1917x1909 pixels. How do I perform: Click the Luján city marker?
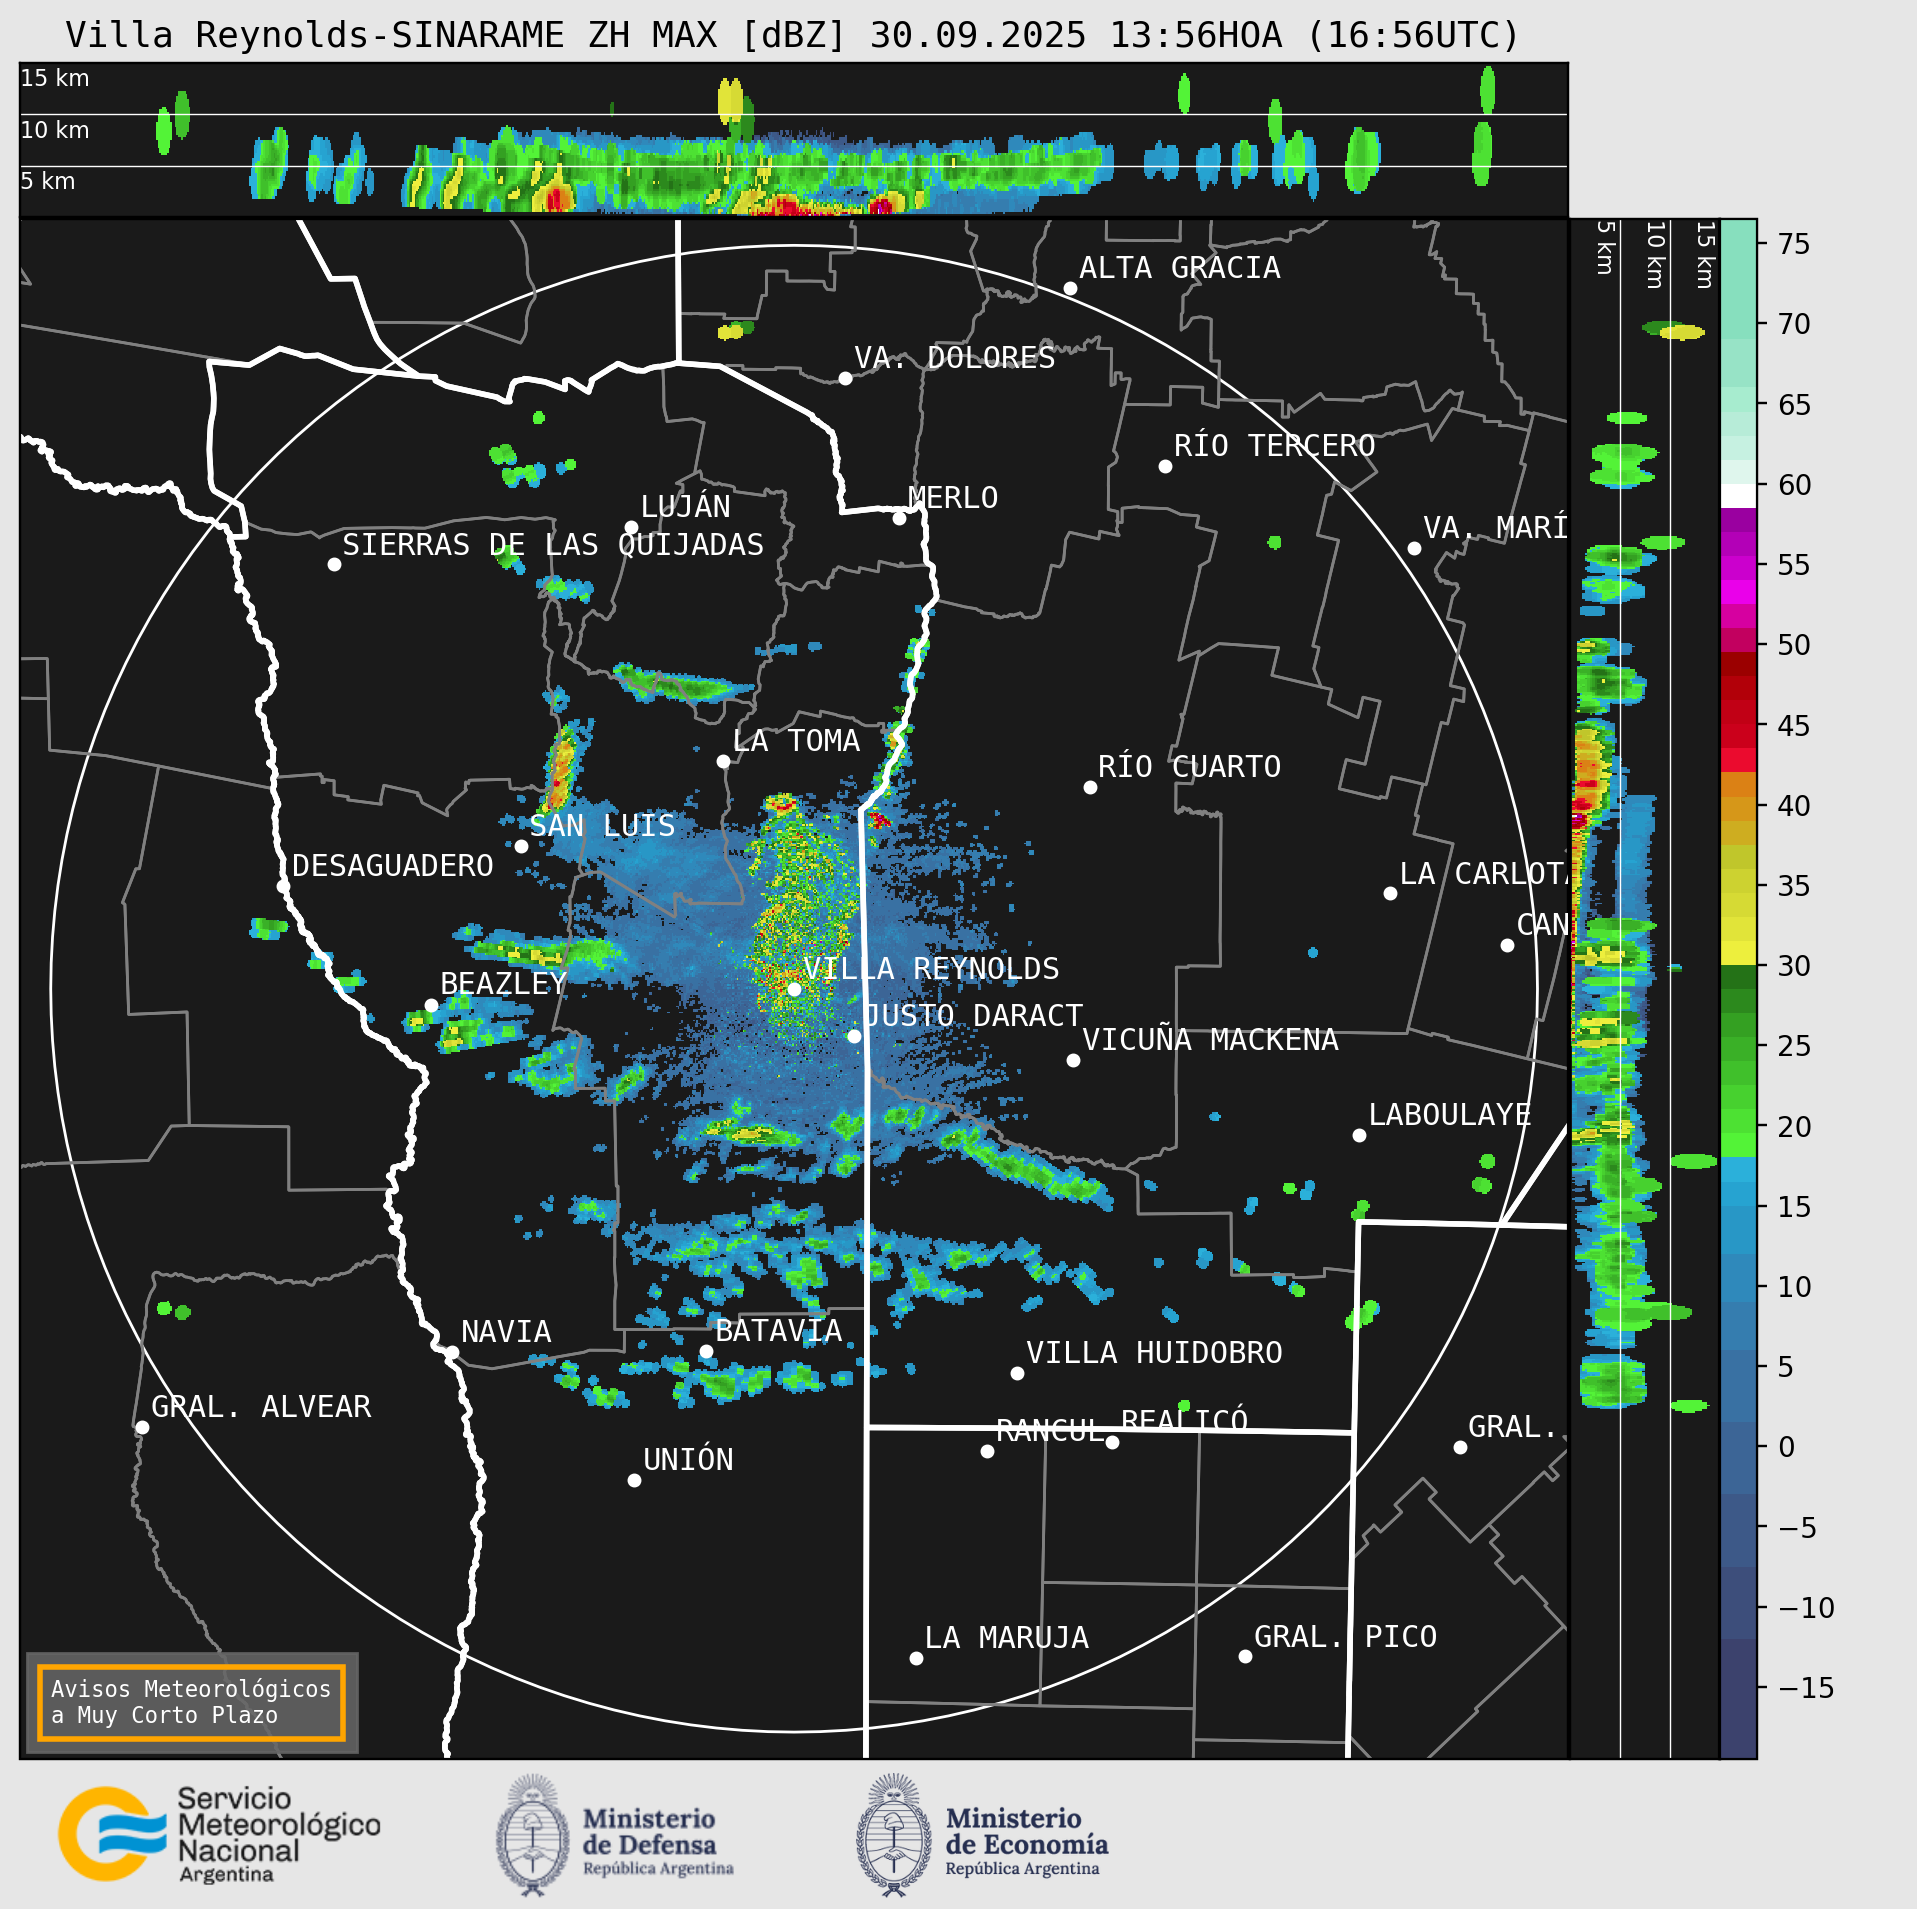631,527
